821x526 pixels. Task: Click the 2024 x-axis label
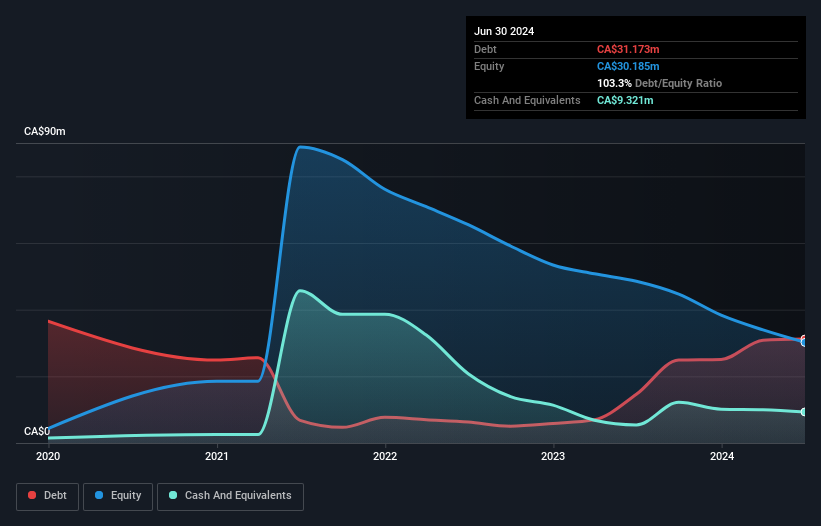point(722,456)
